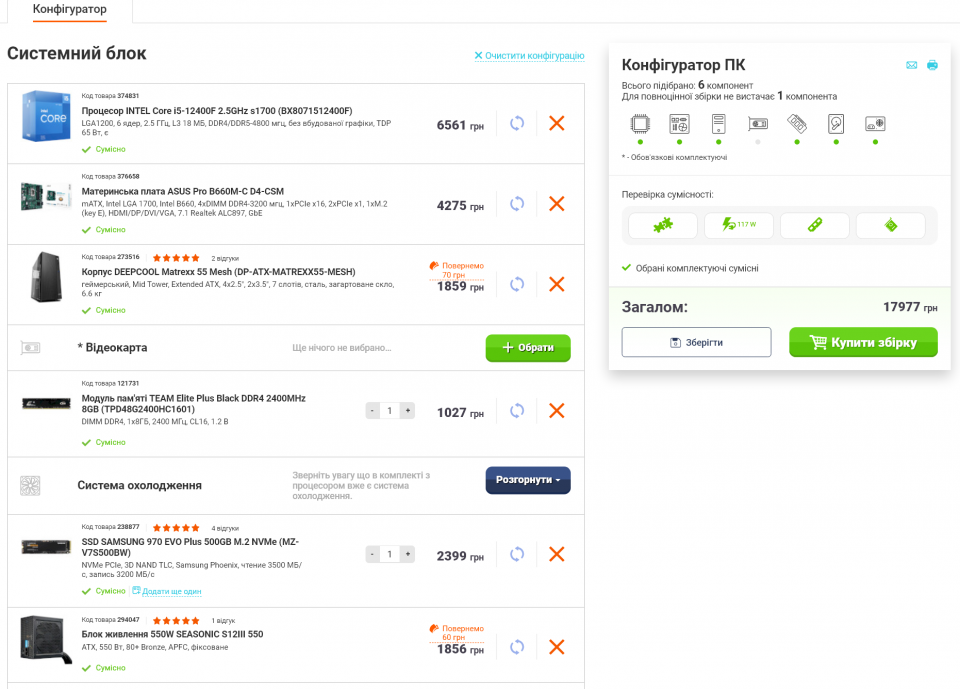Screen dimensions: 960x689
Task: Click the puzzle-piece compatibility check icon
Action: pyautogui.click(x=663, y=225)
